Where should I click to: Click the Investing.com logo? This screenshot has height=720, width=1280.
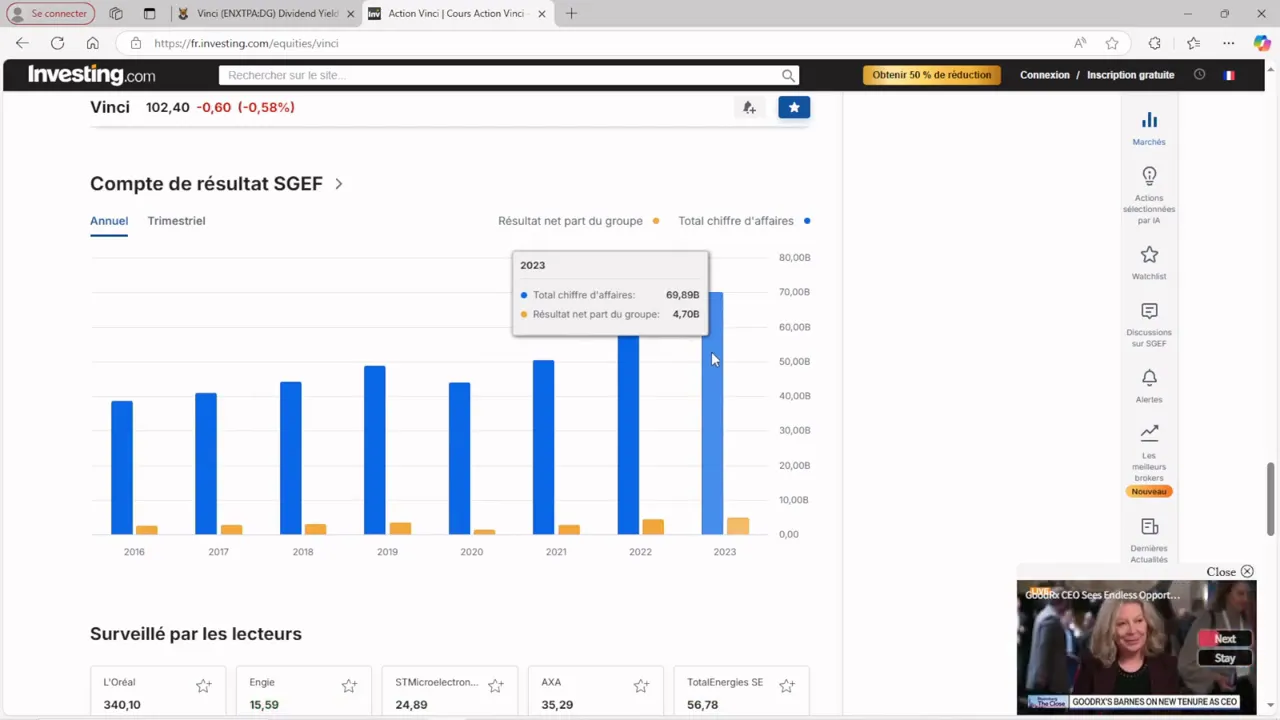tap(92, 75)
